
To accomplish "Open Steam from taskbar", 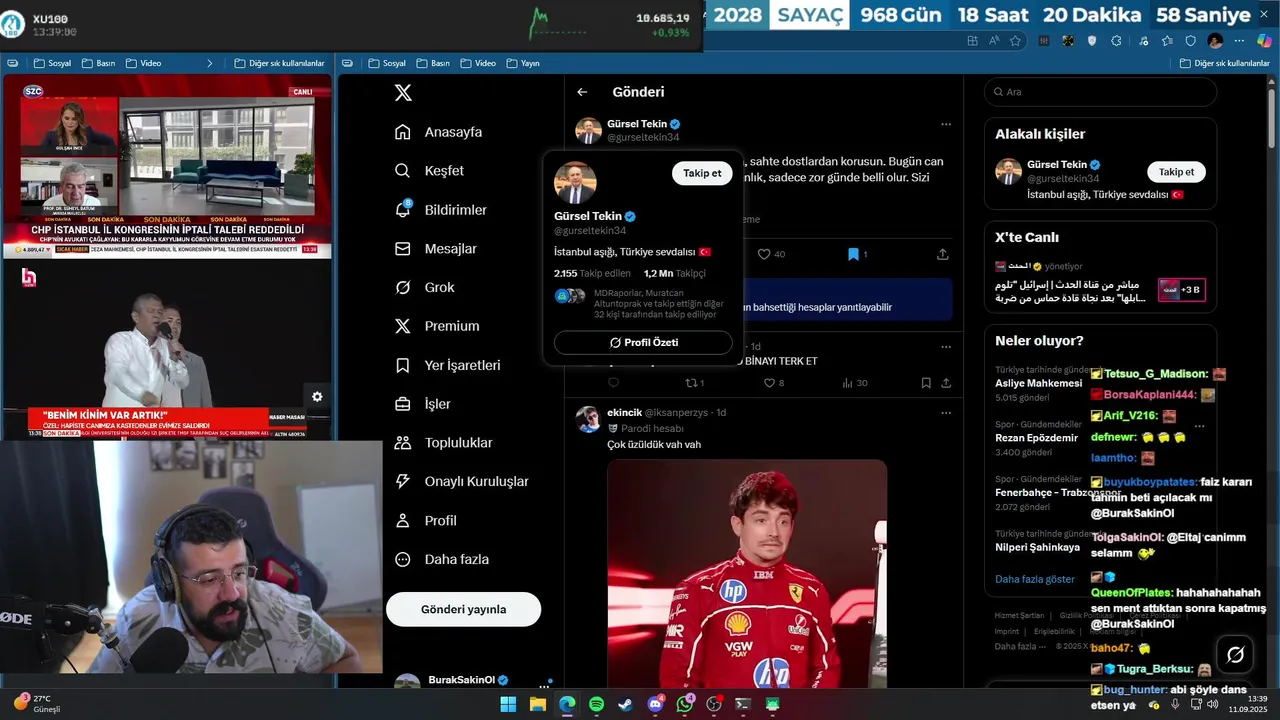I will 625,704.
